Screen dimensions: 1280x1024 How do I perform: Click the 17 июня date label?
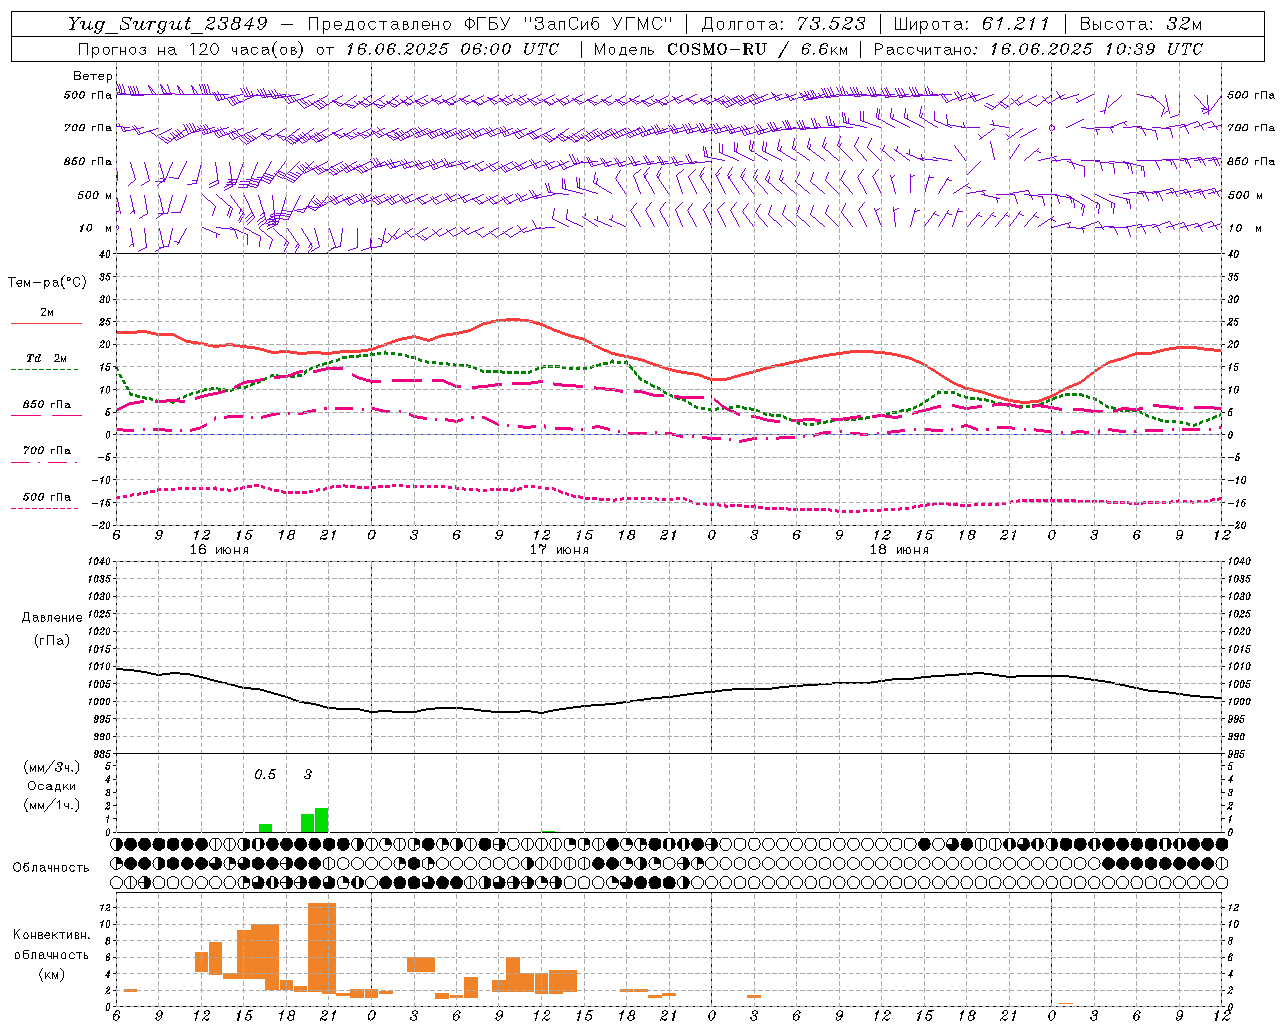(x=559, y=550)
